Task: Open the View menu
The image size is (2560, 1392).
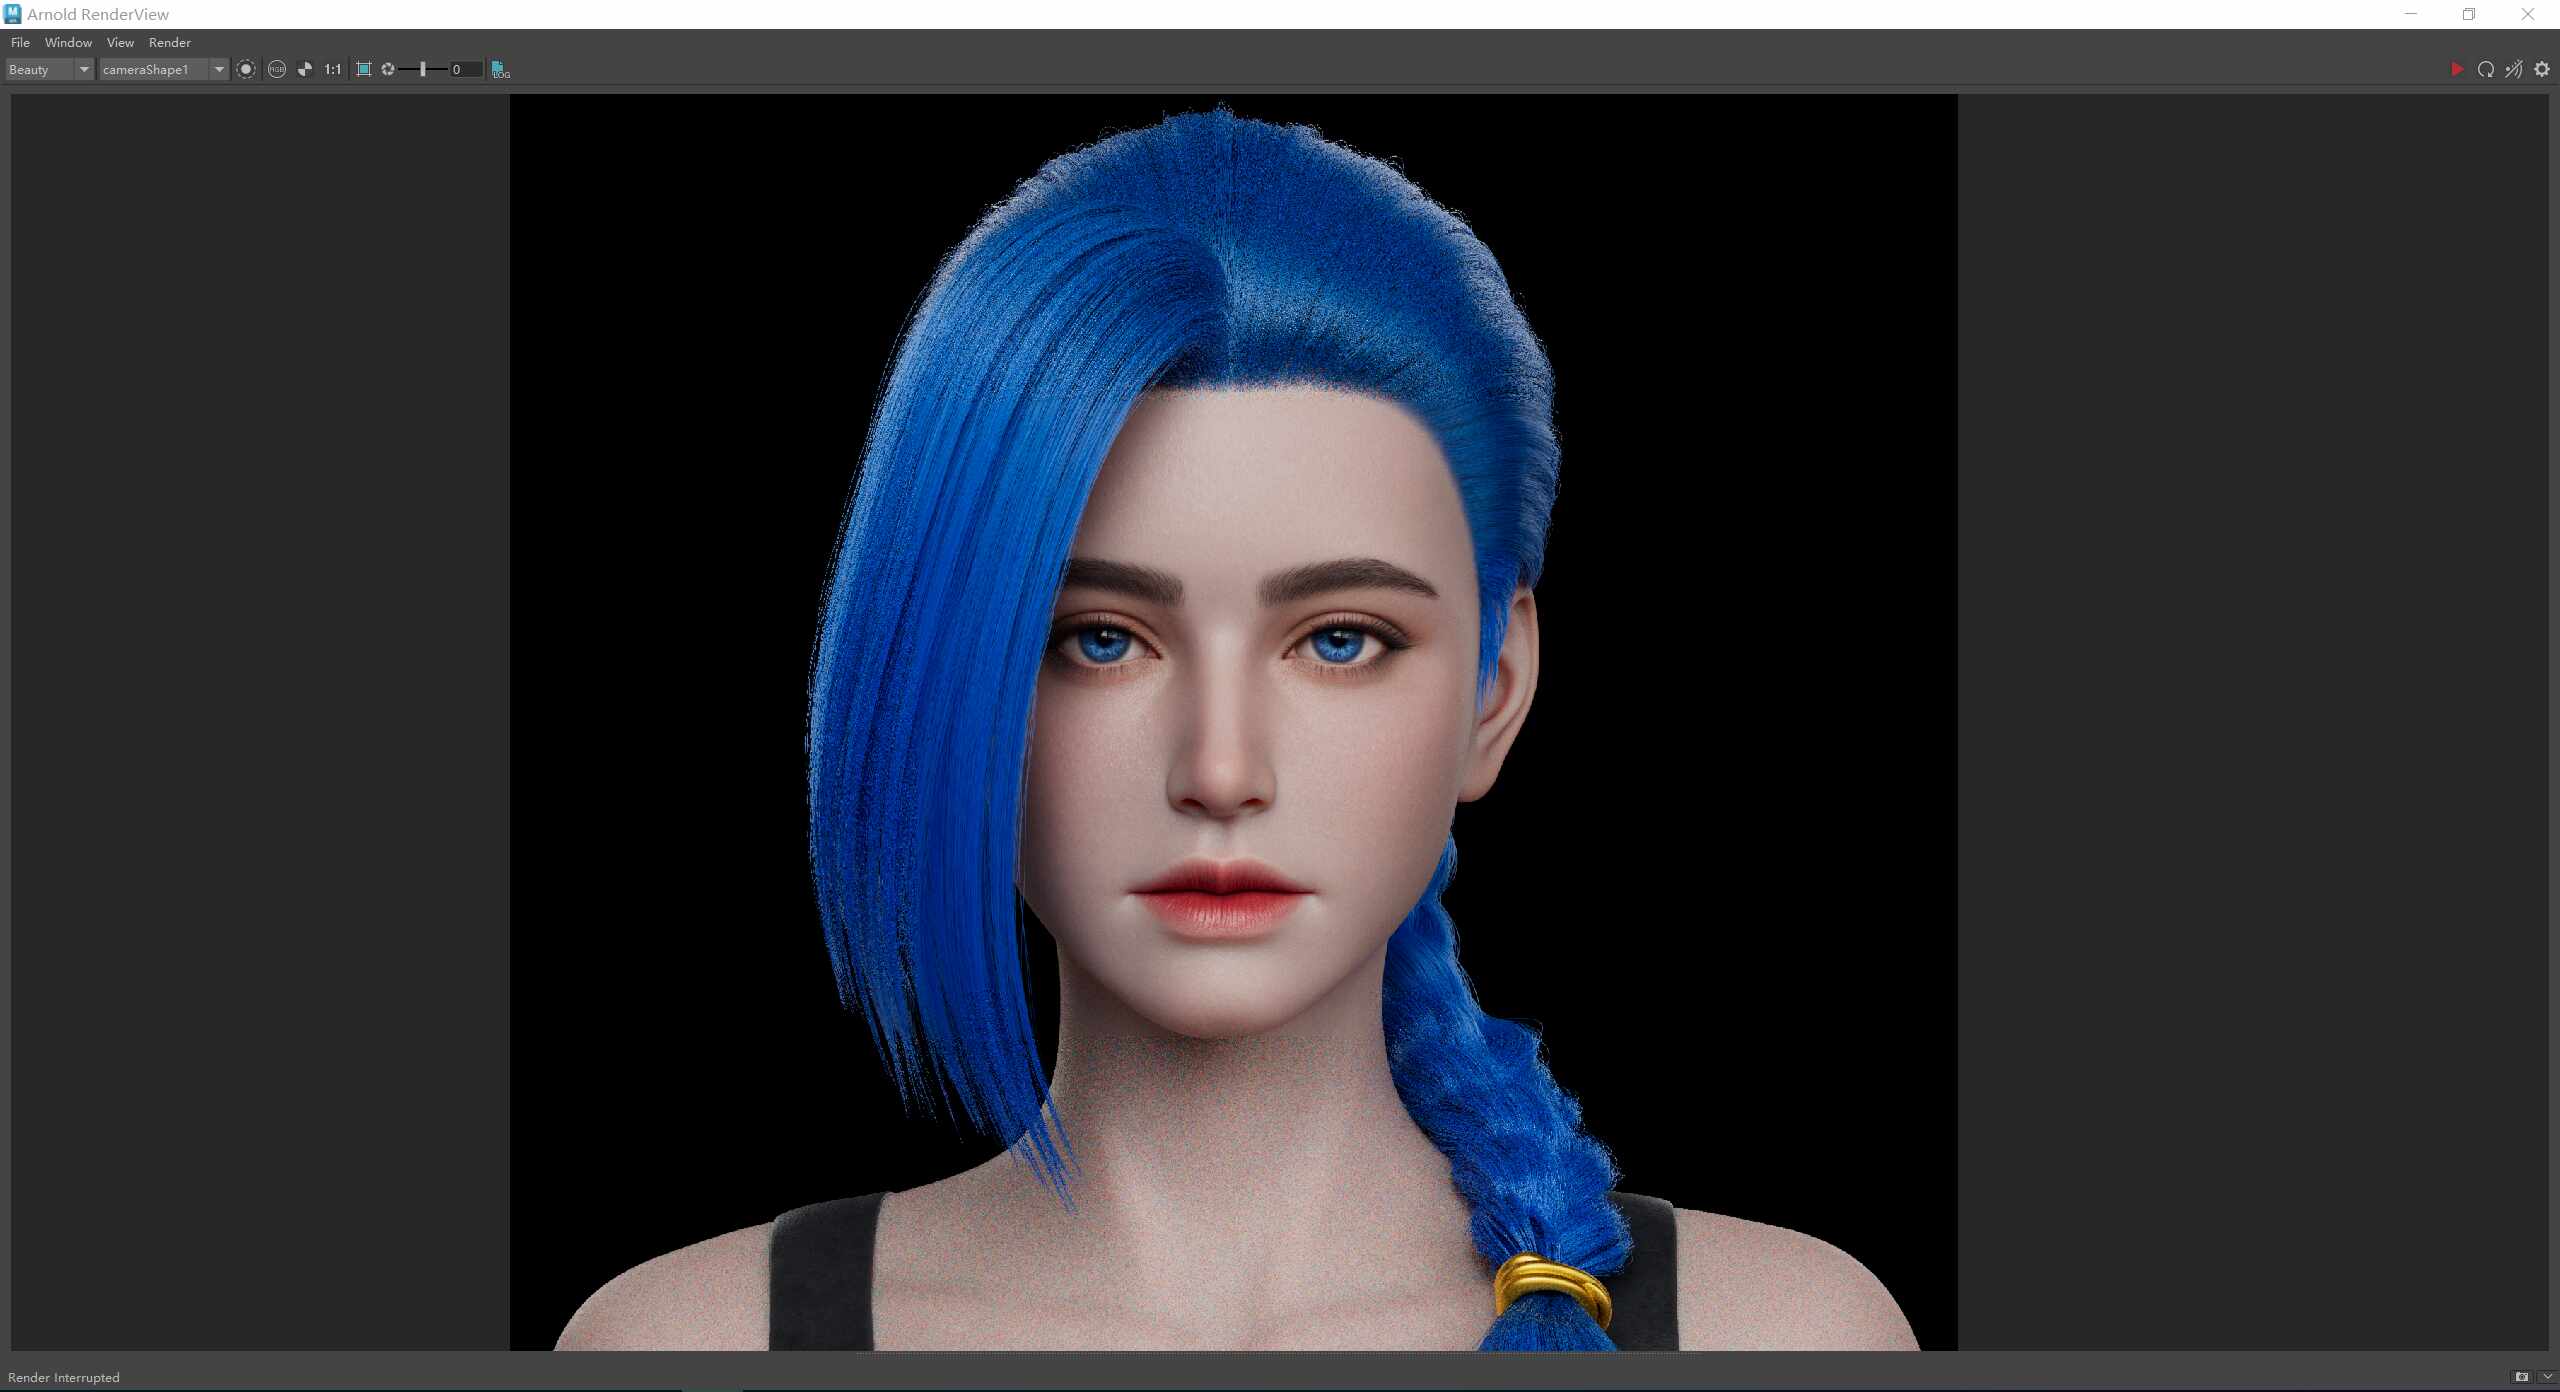Action: pos(120,43)
